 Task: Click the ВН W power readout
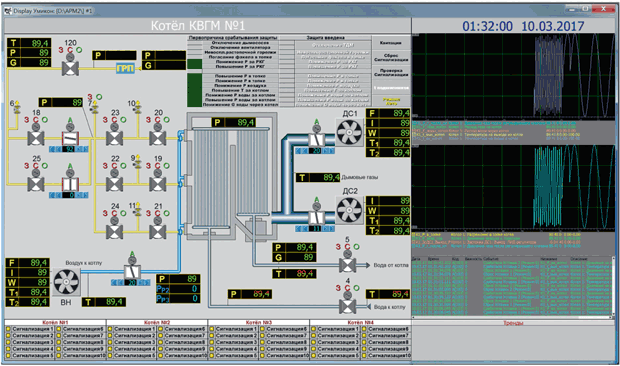(28, 282)
